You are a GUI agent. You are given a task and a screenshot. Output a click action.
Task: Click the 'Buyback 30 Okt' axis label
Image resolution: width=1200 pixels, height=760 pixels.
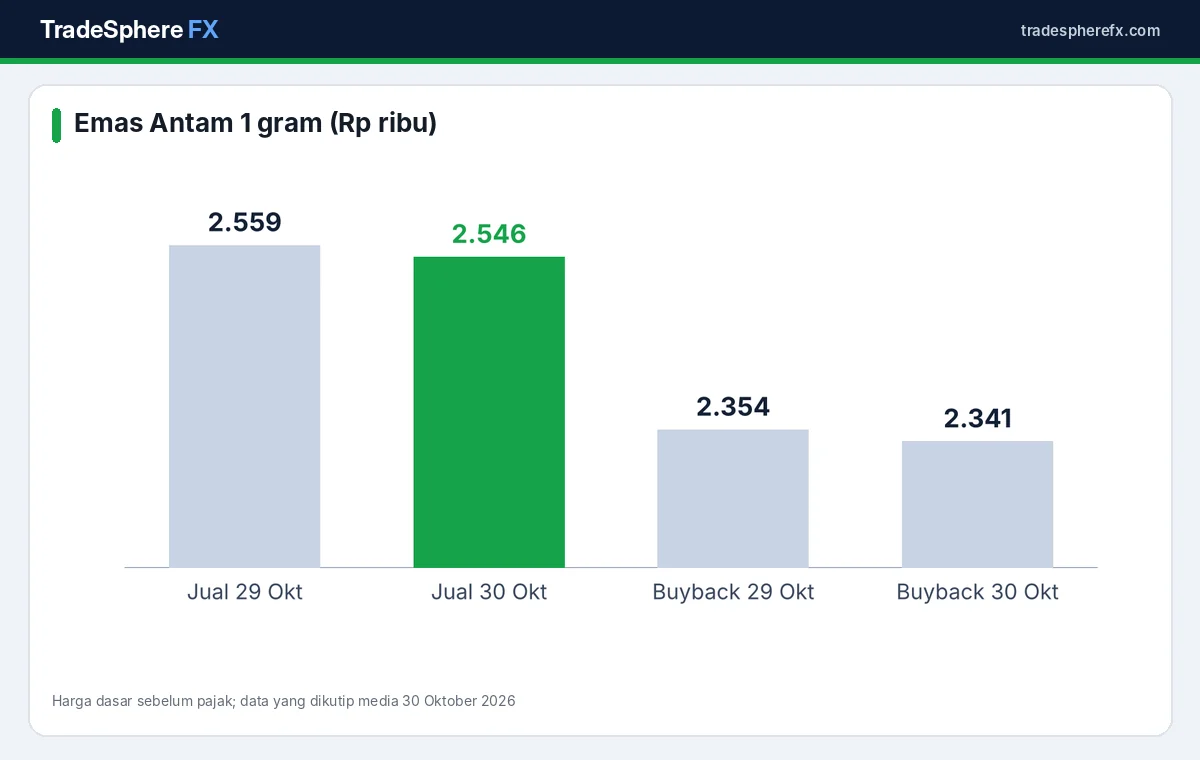(977, 592)
